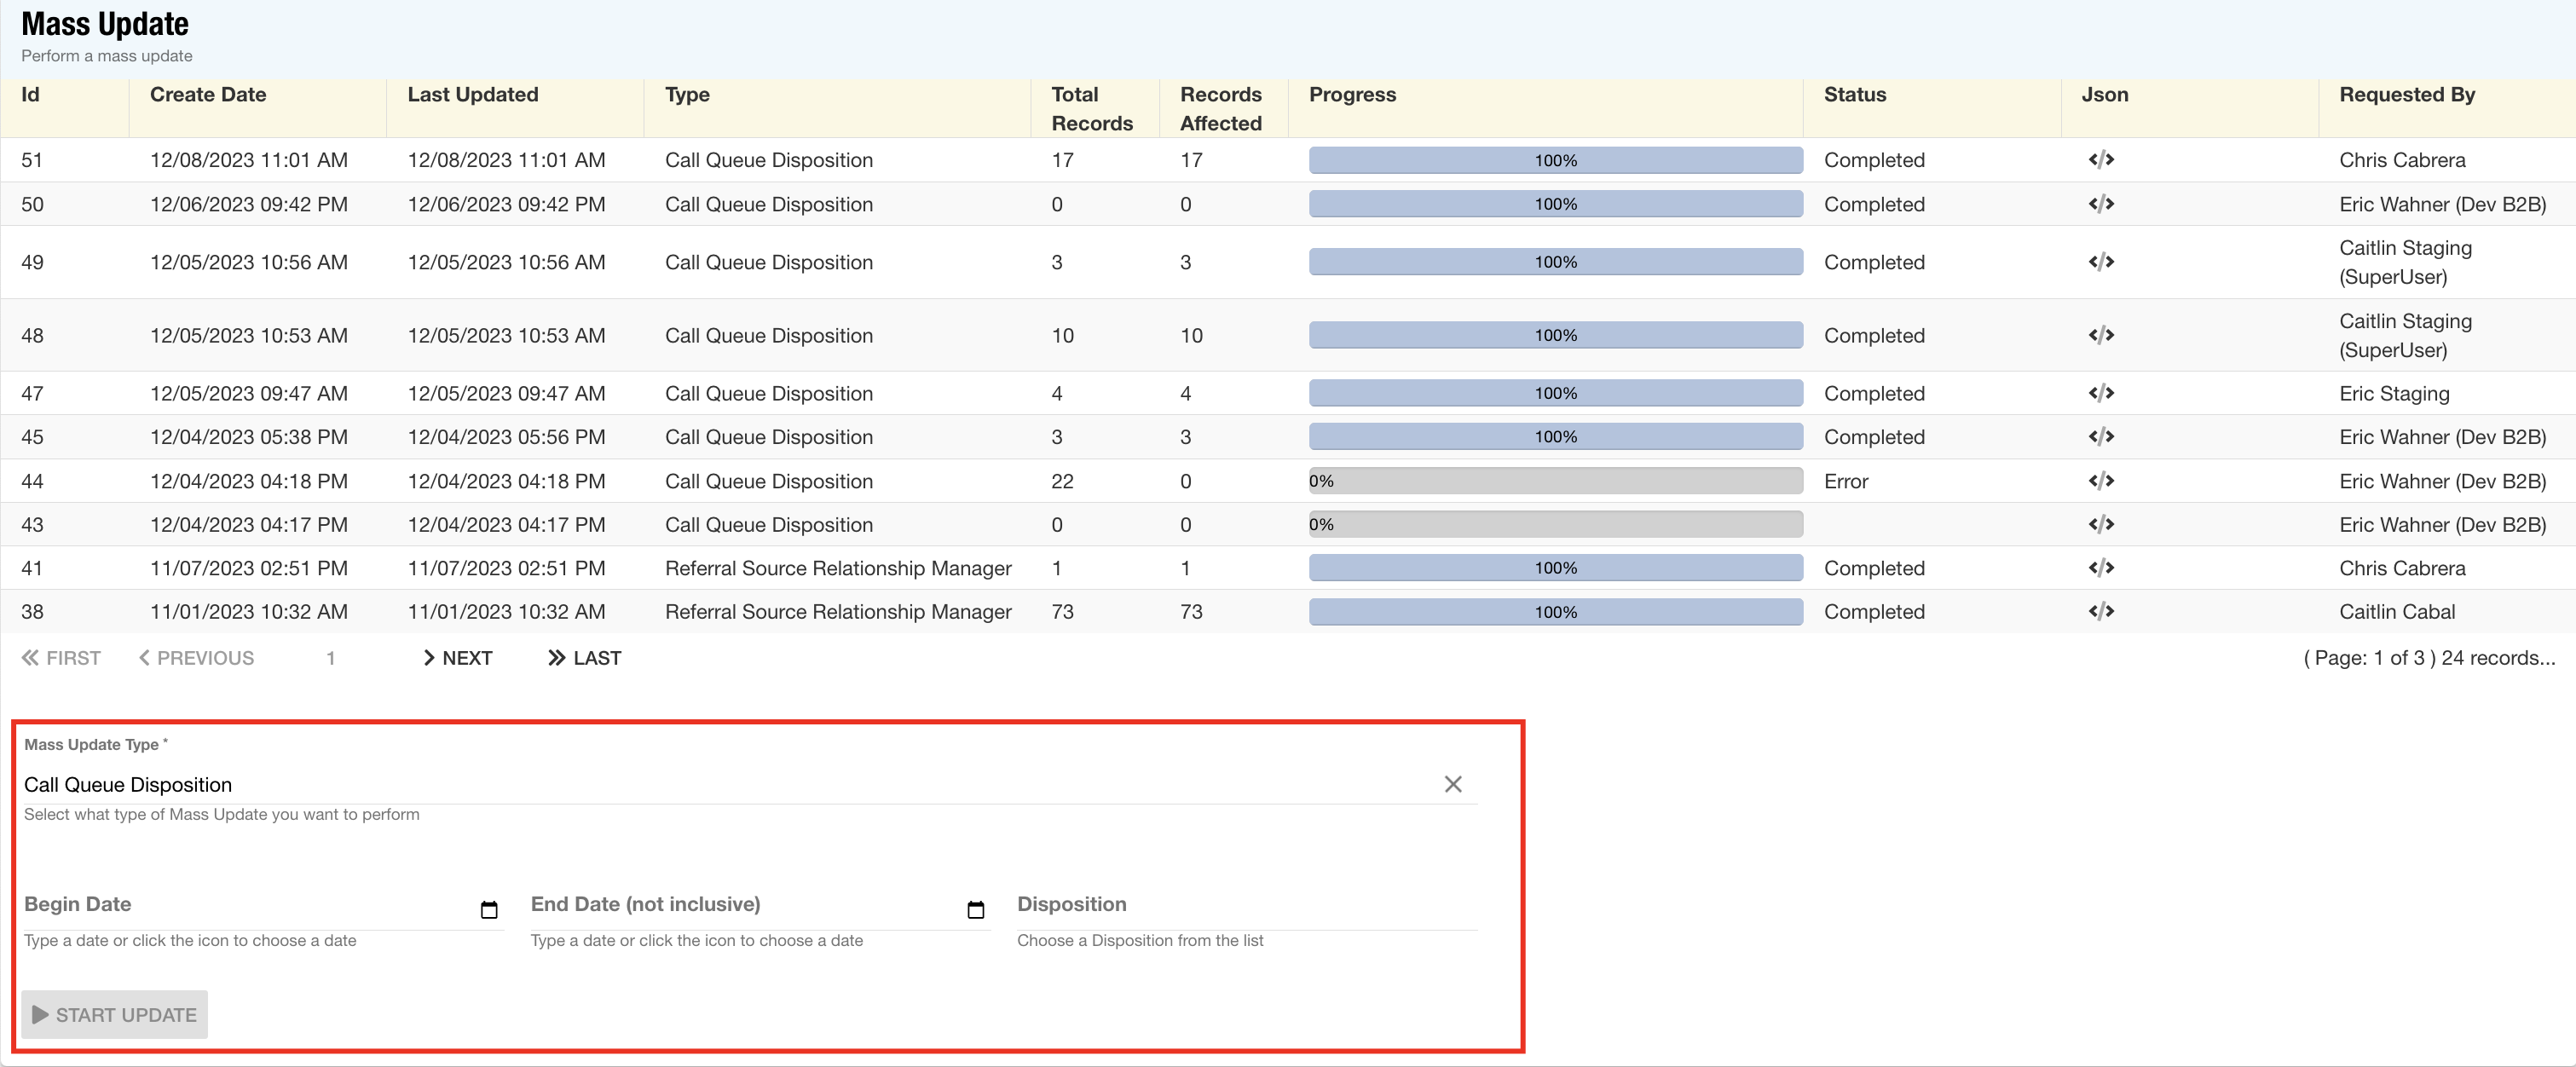Screen dimensions: 2576x1067
Task: Go to NEXT page of records
Action: tap(458, 658)
